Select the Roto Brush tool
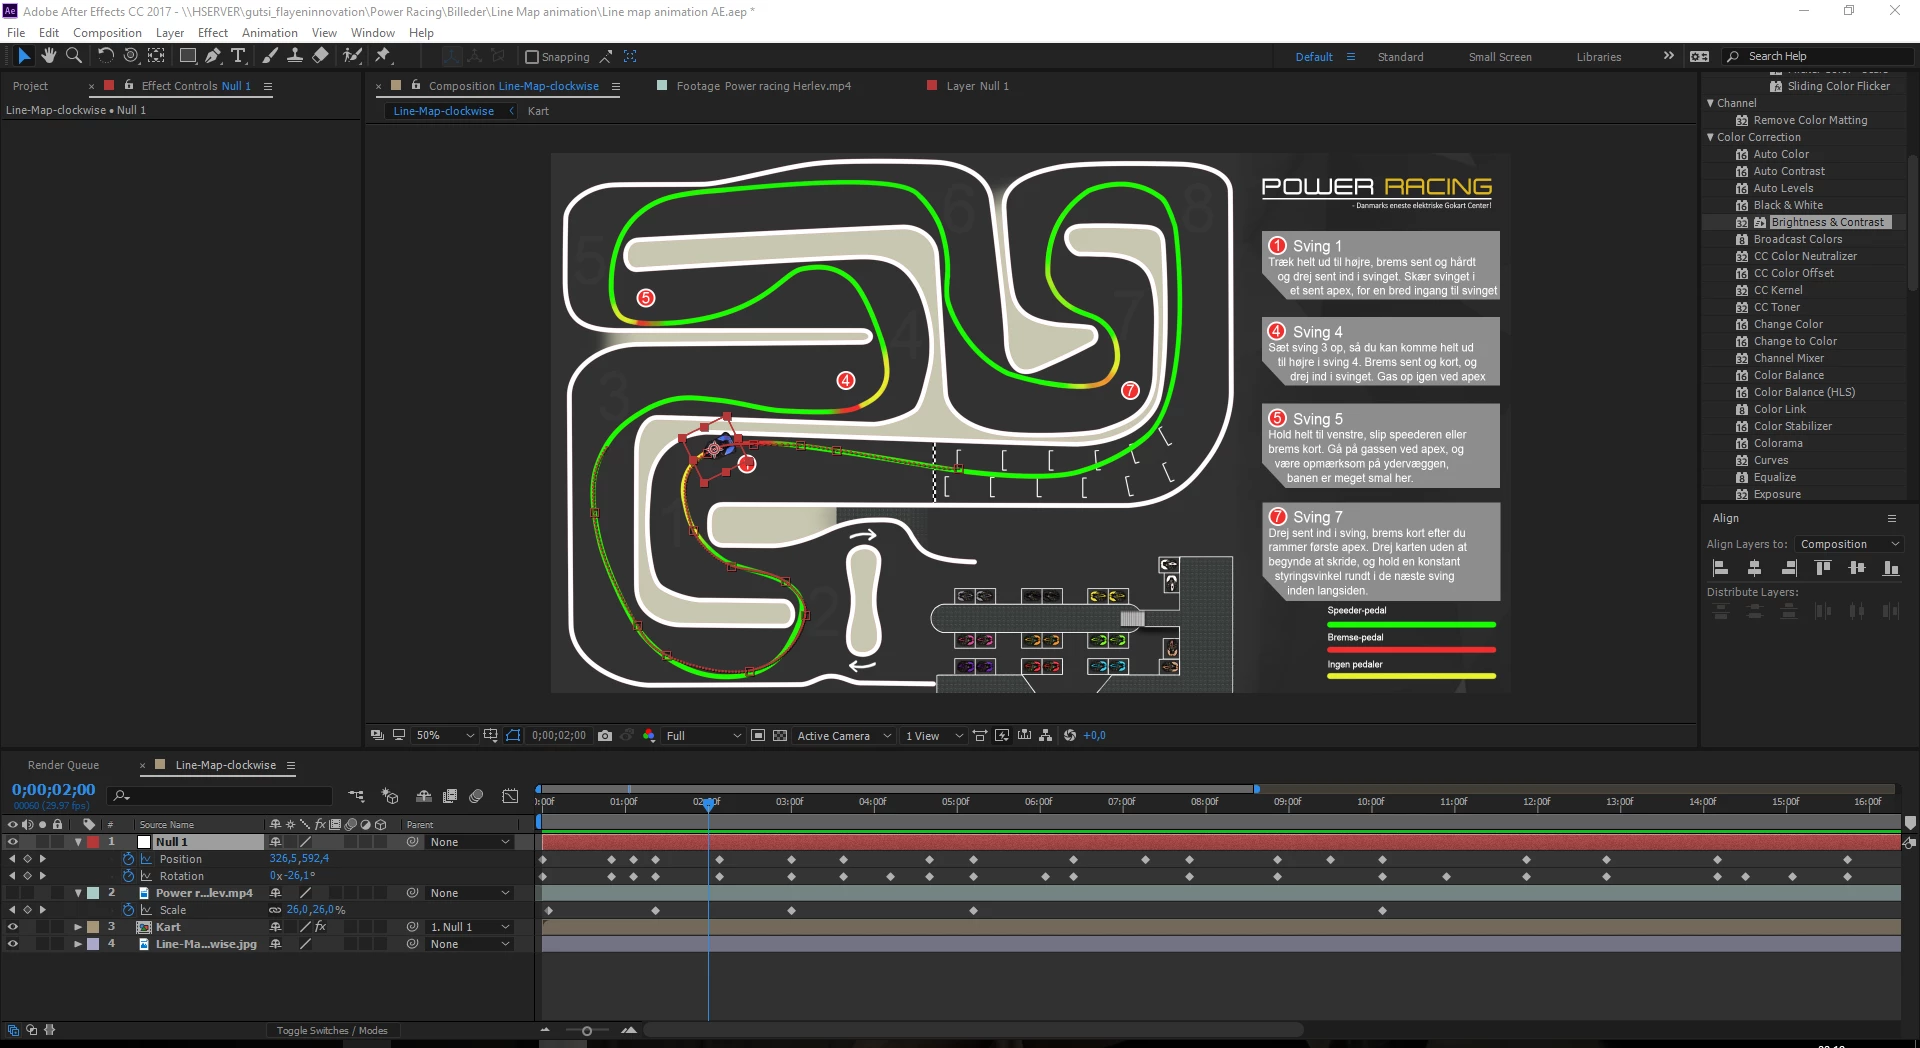The width and height of the screenshot is (1920, 1048). [x=352, y=56]
